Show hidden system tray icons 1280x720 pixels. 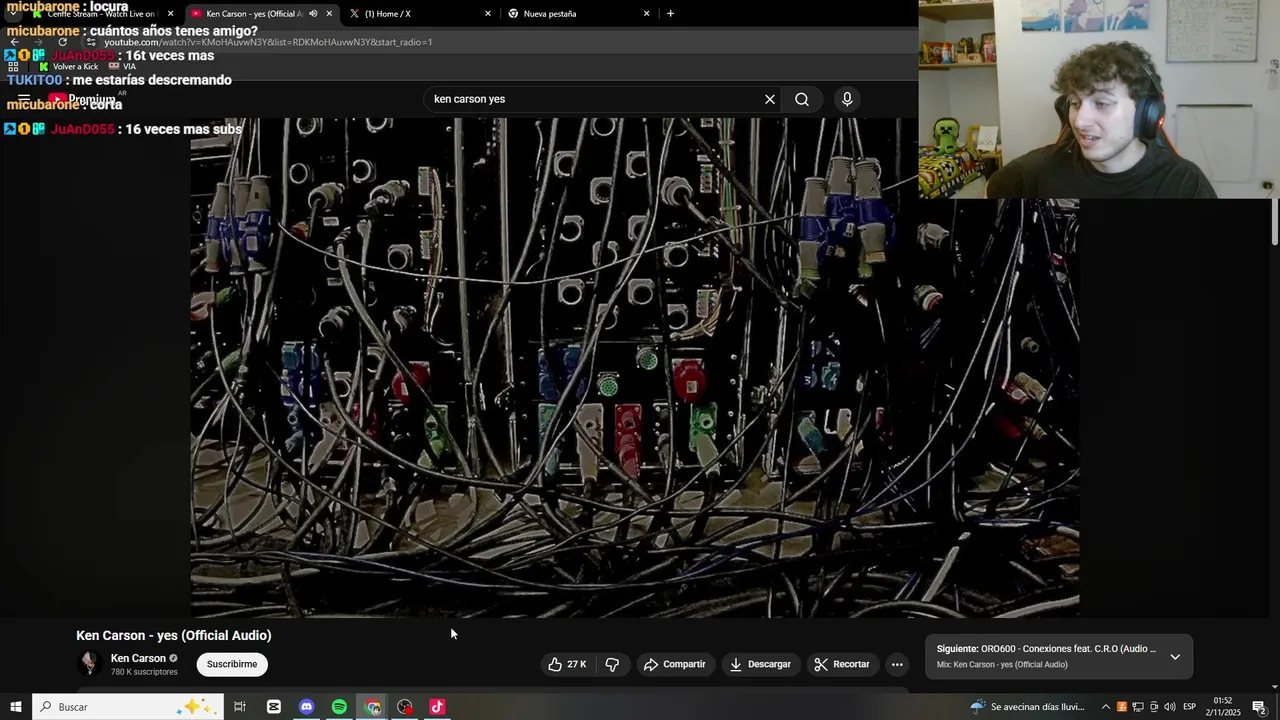[x=1105, y=707]
